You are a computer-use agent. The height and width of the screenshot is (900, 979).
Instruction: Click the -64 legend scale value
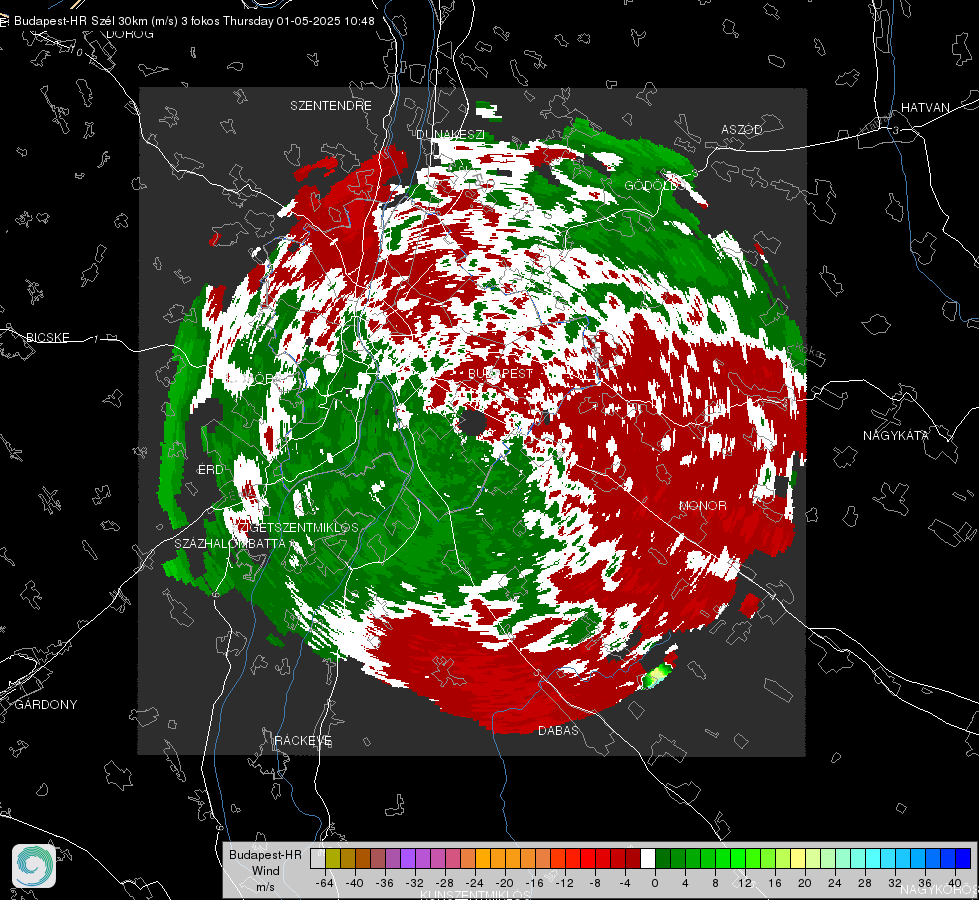click(x=325, y=883)
